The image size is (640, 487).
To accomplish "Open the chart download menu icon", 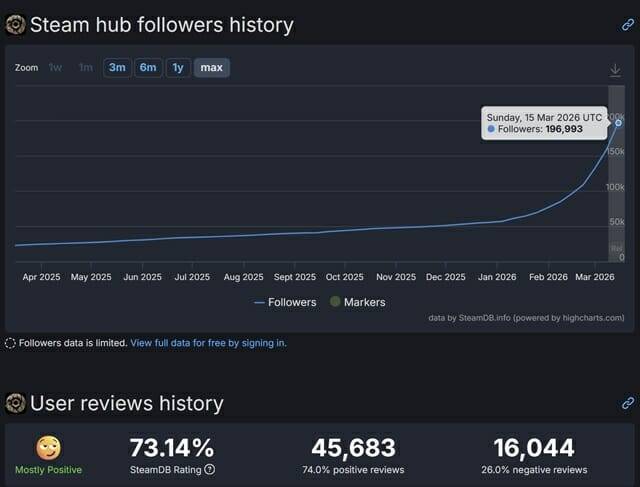I will pos(616,70).
